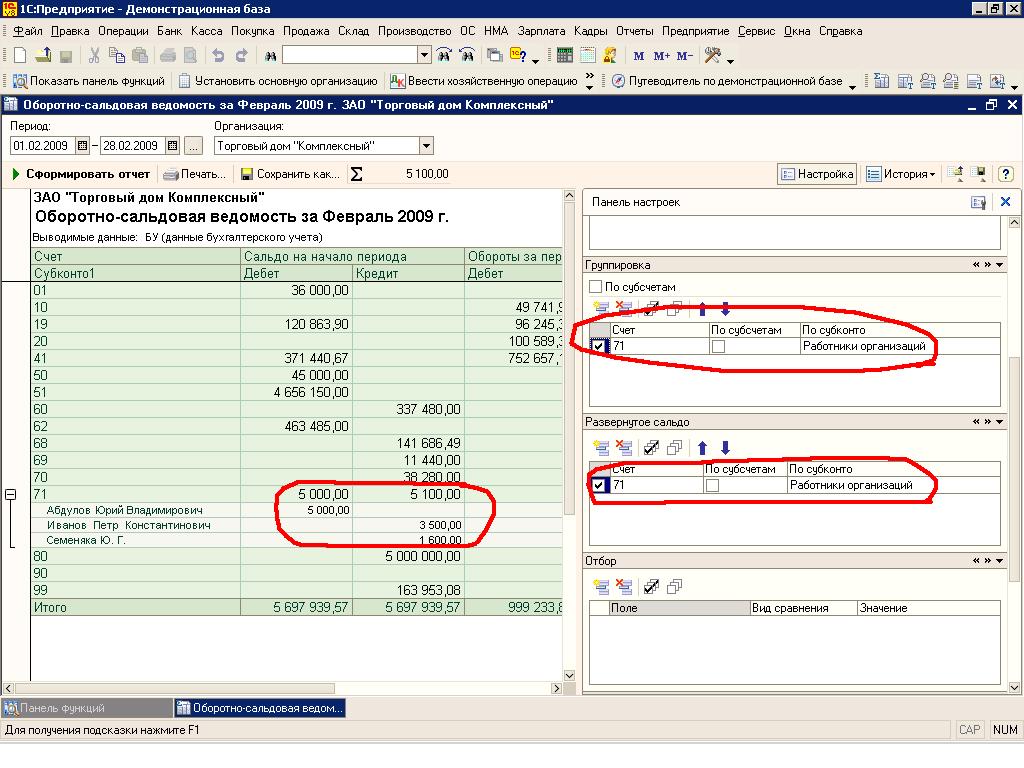Click the start date field 01.02.2009
This screenshot has height=768, width=1024.
pyautogui.click(x=43, y=146)
